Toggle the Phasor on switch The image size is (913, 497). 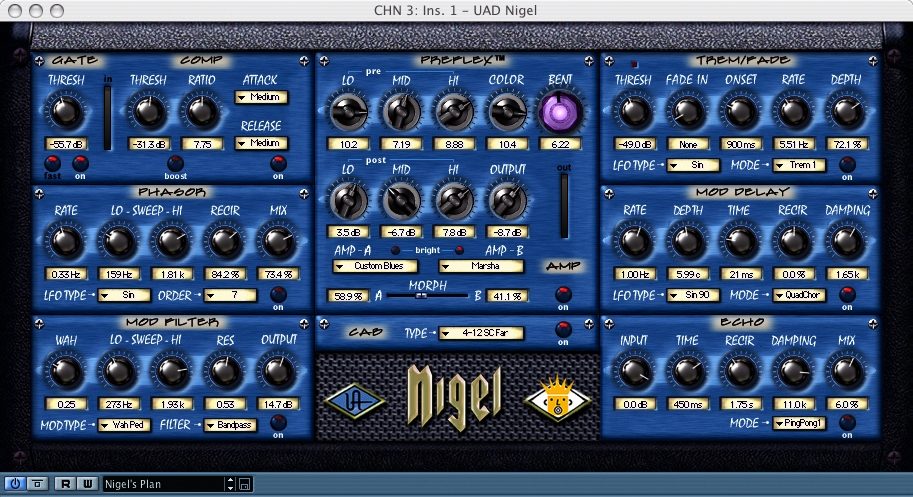point(278,294)
